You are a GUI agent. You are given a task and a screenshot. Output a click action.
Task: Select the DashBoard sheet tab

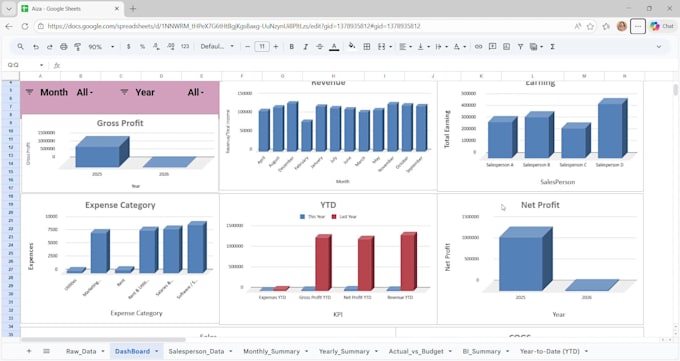pos(132,351)
